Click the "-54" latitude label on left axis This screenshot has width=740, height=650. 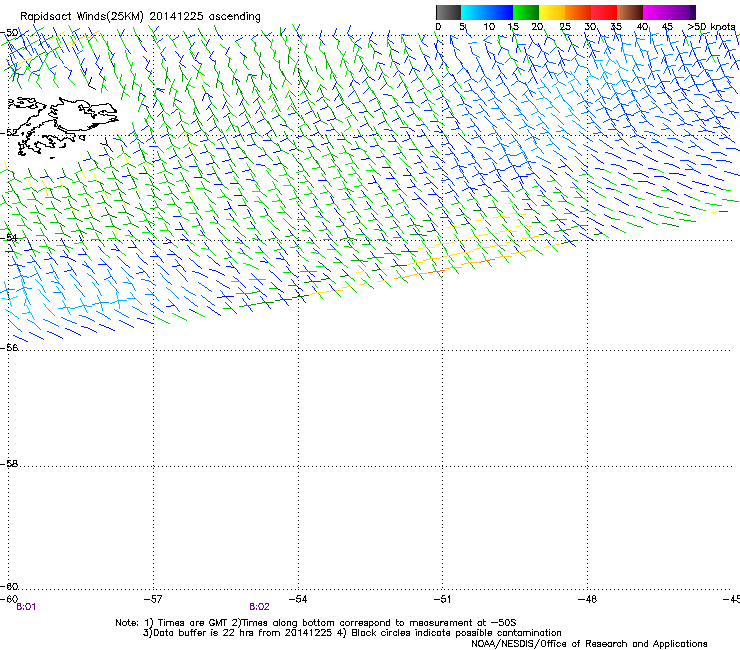(9, 237)
